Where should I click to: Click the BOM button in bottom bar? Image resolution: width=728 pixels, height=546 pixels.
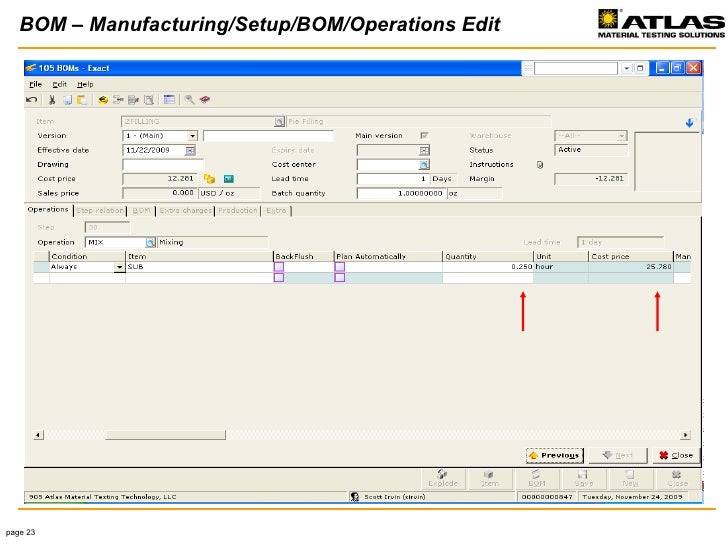(x=537, y=479)
